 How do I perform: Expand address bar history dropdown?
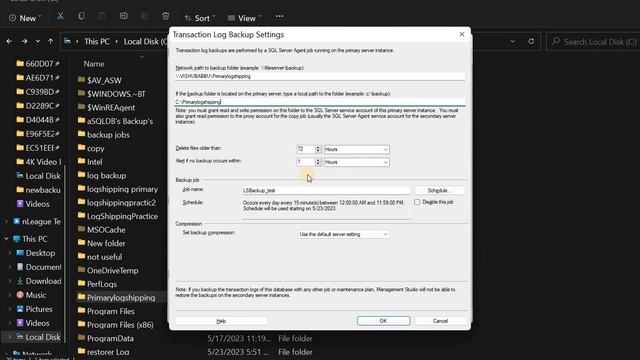tap(513, 41)
